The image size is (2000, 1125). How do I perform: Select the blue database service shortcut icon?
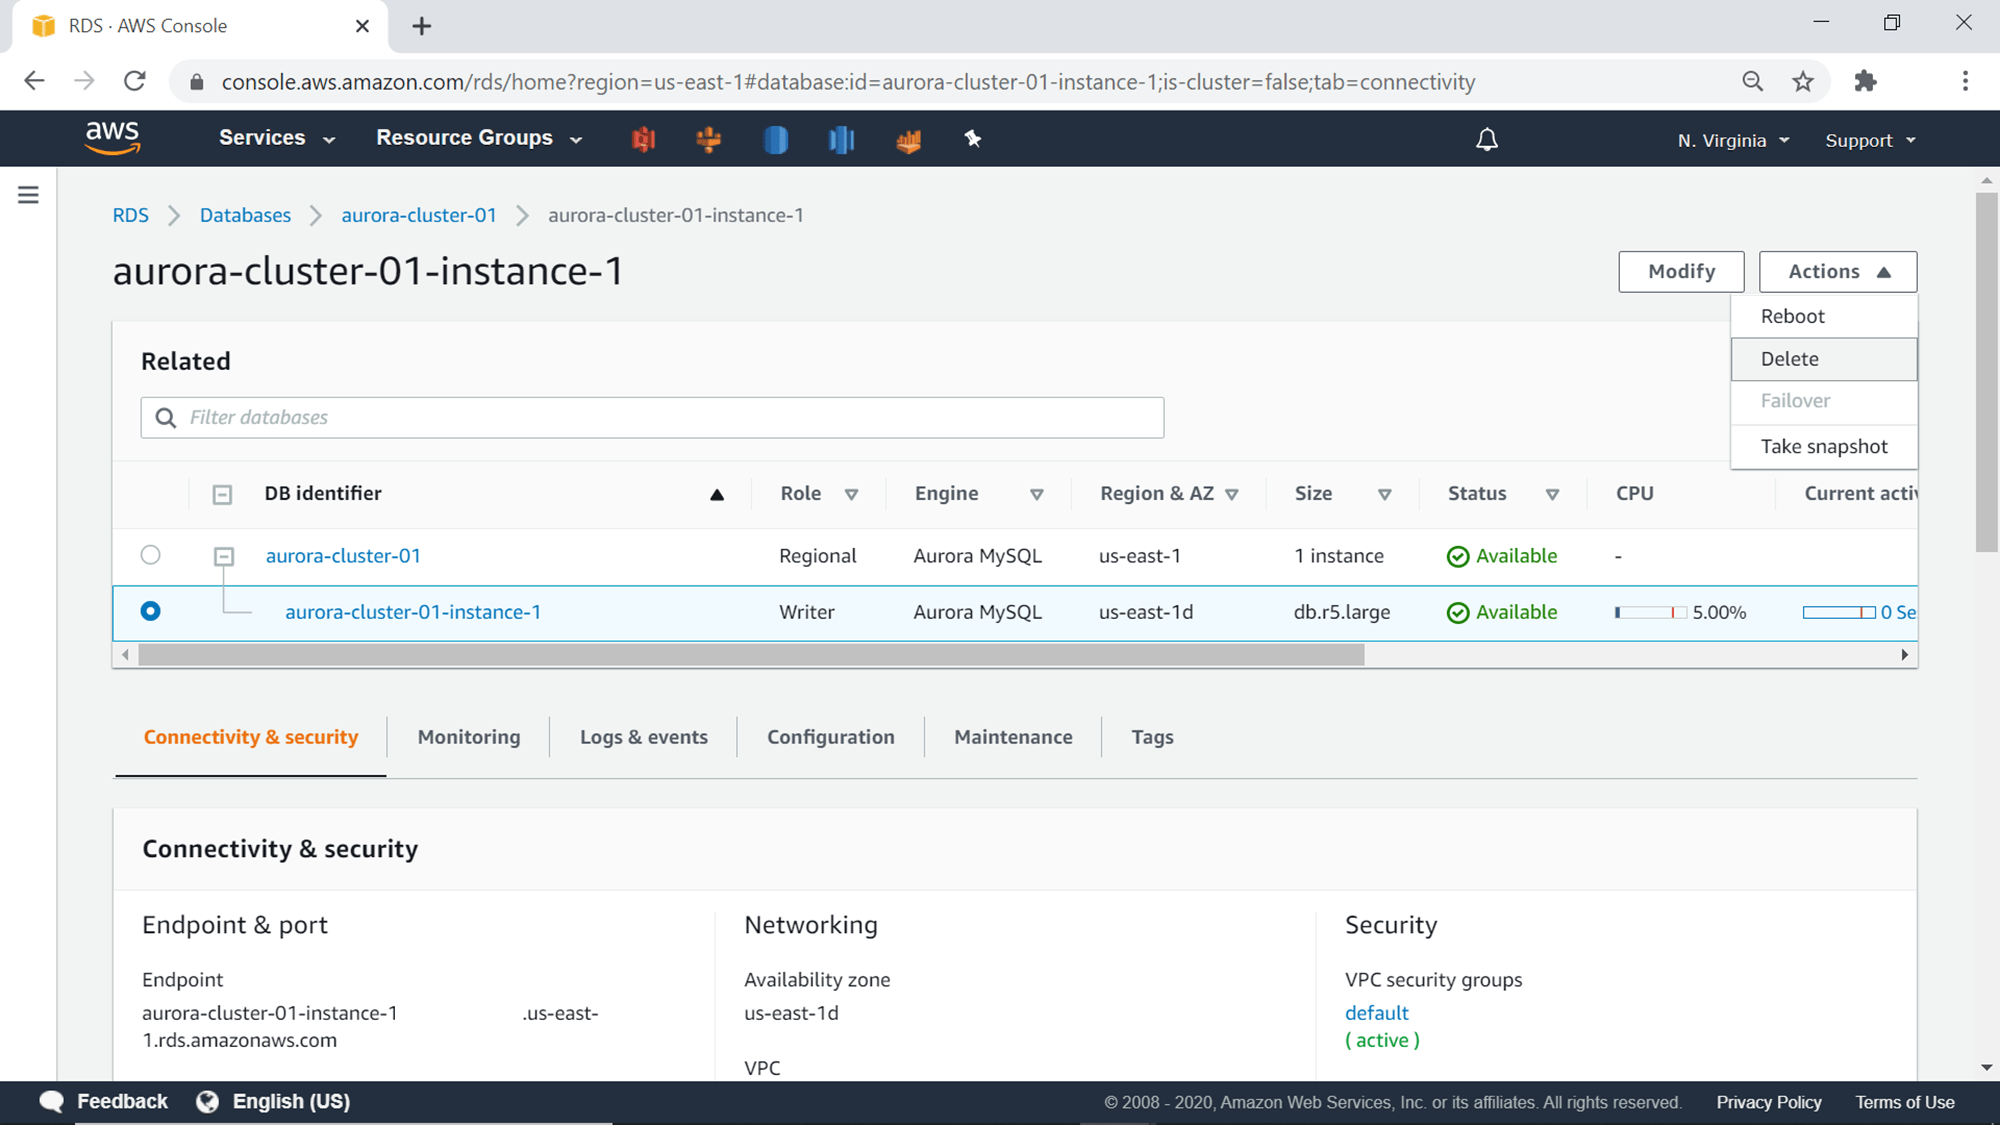(775, 139)
